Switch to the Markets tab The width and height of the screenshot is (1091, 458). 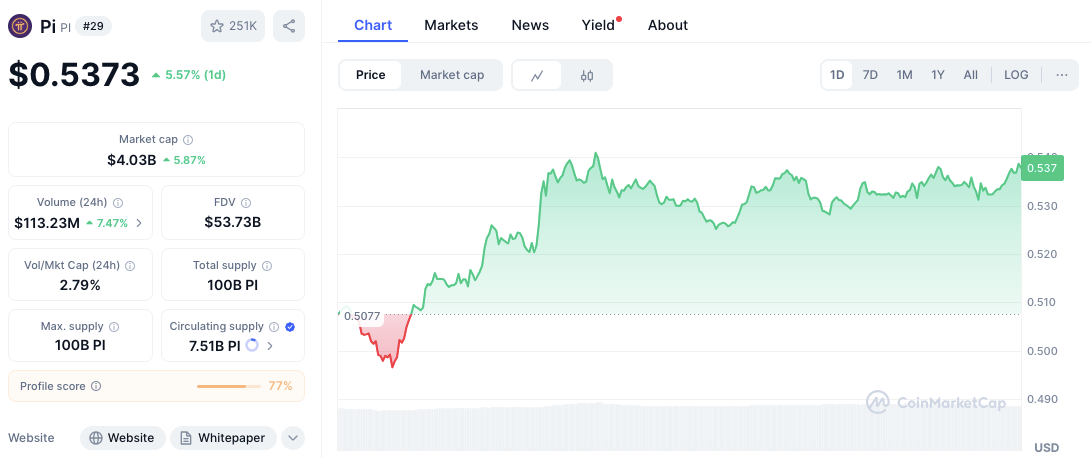451,25
